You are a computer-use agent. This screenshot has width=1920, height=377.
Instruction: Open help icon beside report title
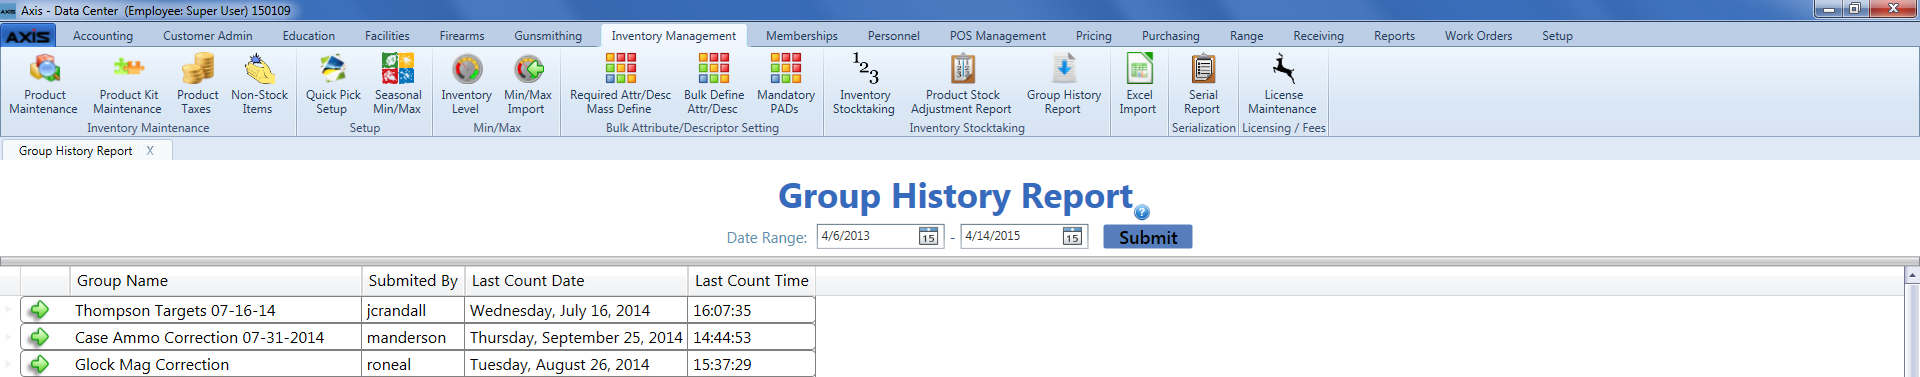pos(1142,212)
